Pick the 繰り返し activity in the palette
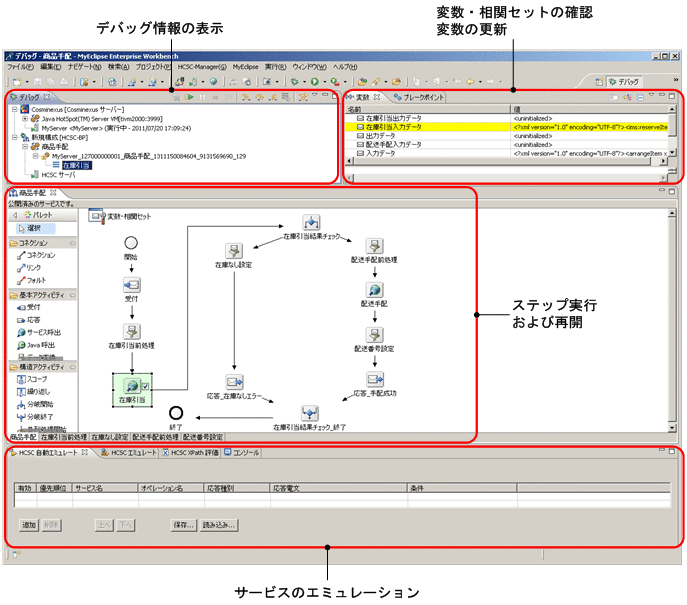 coord(33,392)
